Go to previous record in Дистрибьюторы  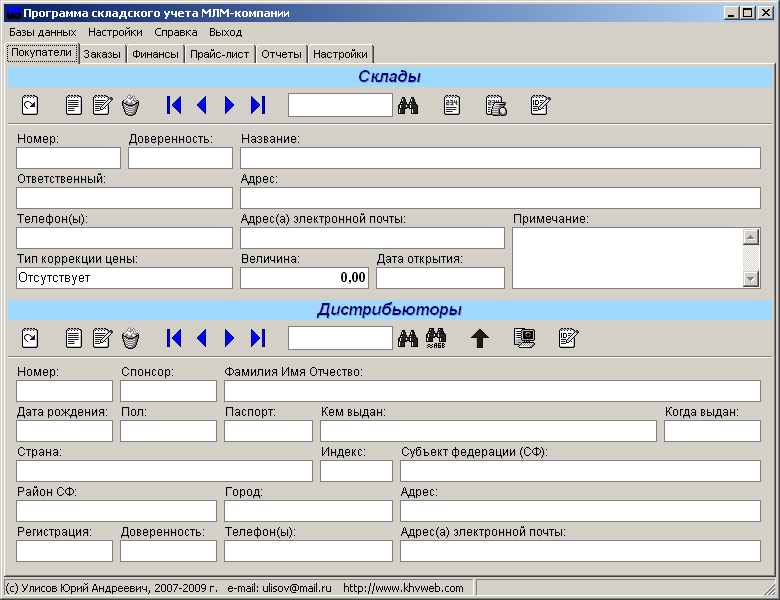pyautogui.click(x=201, y=338)
